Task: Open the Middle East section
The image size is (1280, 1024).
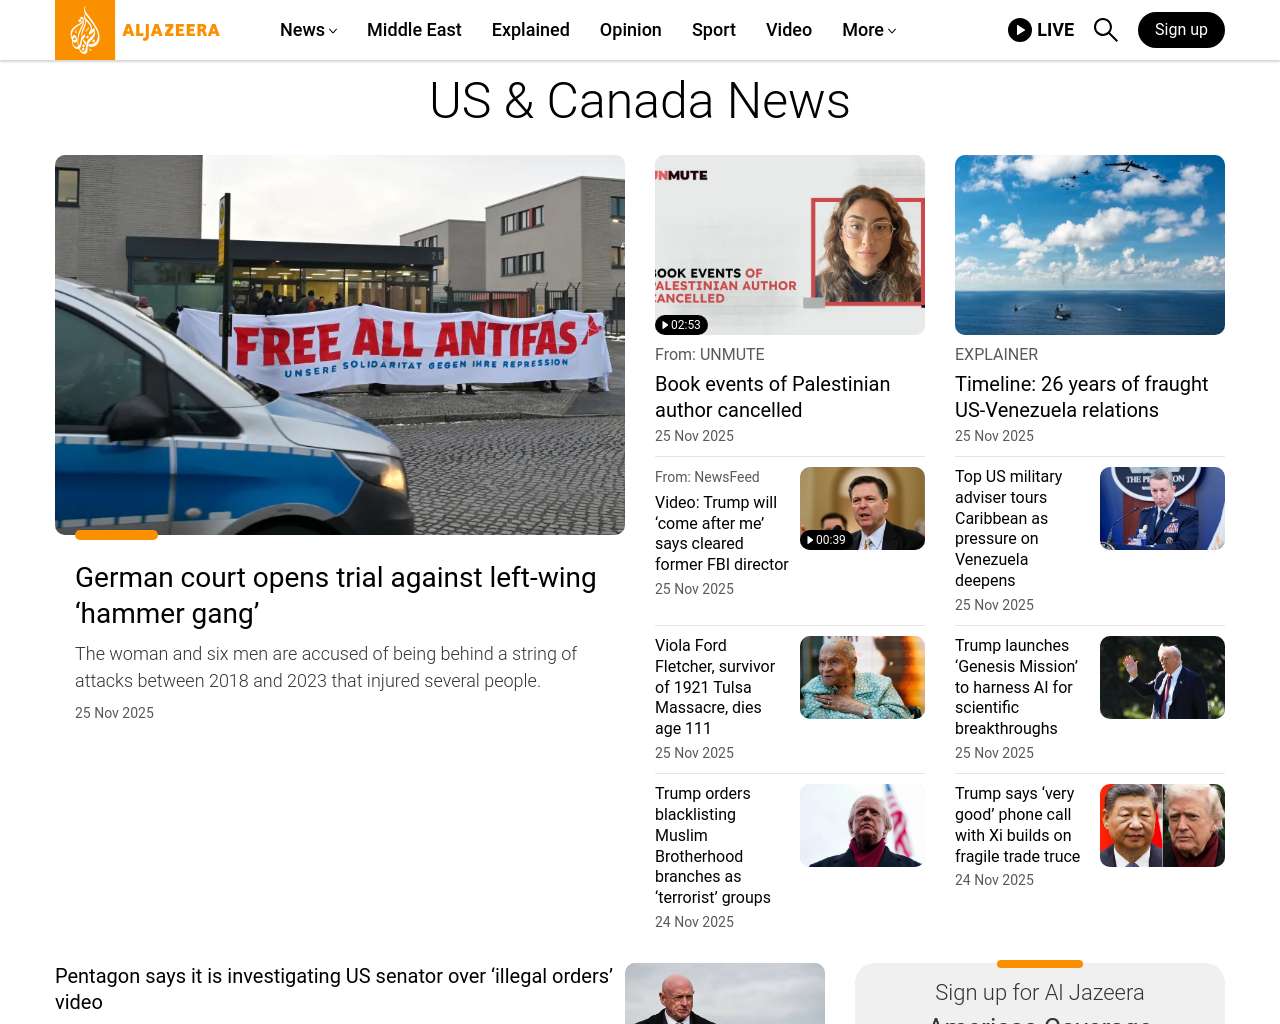Action: point(414,30)
